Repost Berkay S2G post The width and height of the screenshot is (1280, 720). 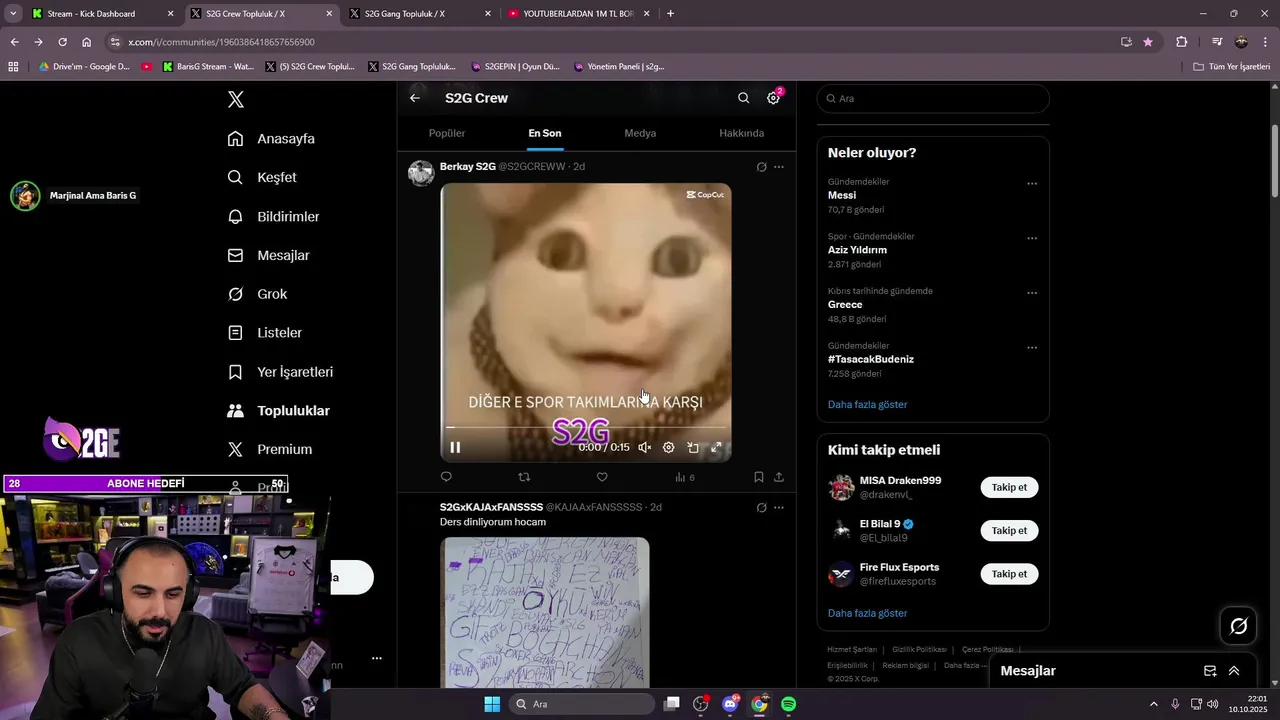pyautogui.click(x=524, y=477)
